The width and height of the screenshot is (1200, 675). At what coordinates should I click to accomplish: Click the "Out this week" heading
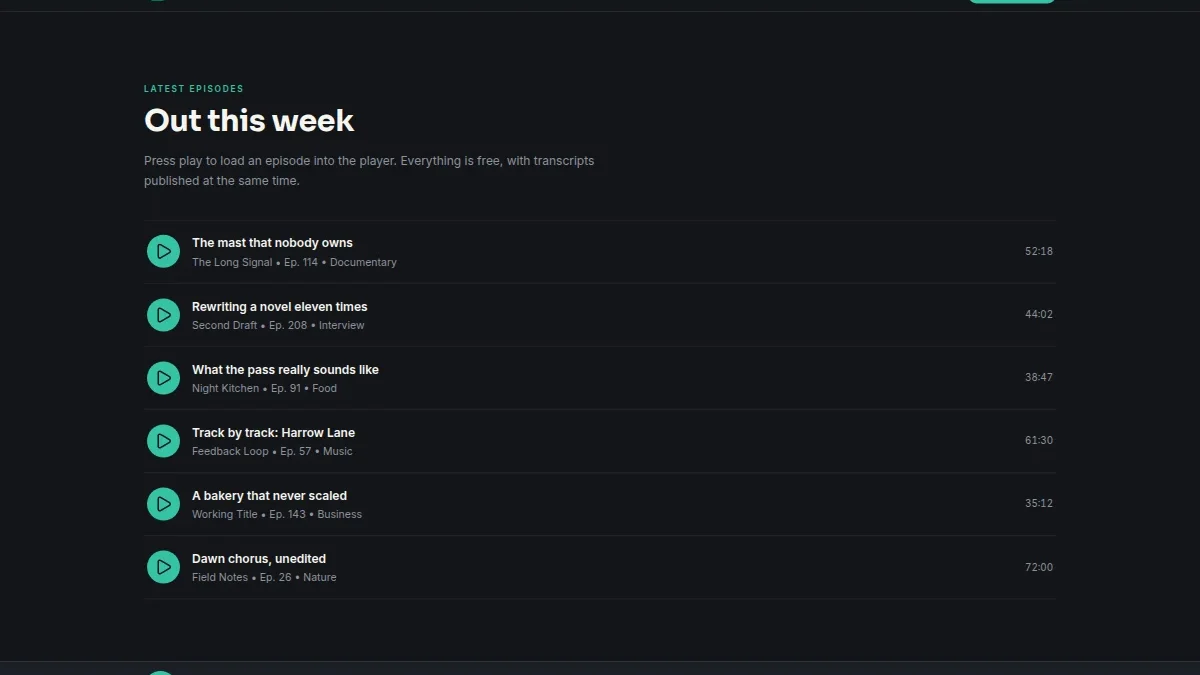point(249,121)
